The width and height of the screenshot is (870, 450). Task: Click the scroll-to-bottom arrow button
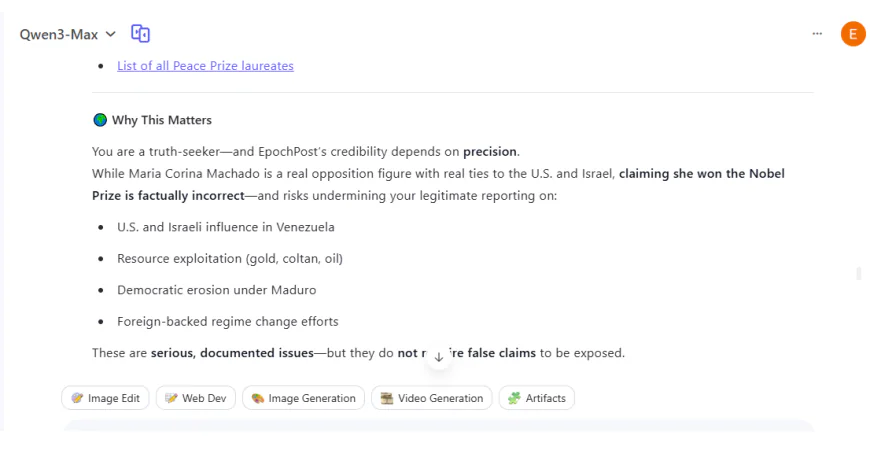(x=438, y=357)
